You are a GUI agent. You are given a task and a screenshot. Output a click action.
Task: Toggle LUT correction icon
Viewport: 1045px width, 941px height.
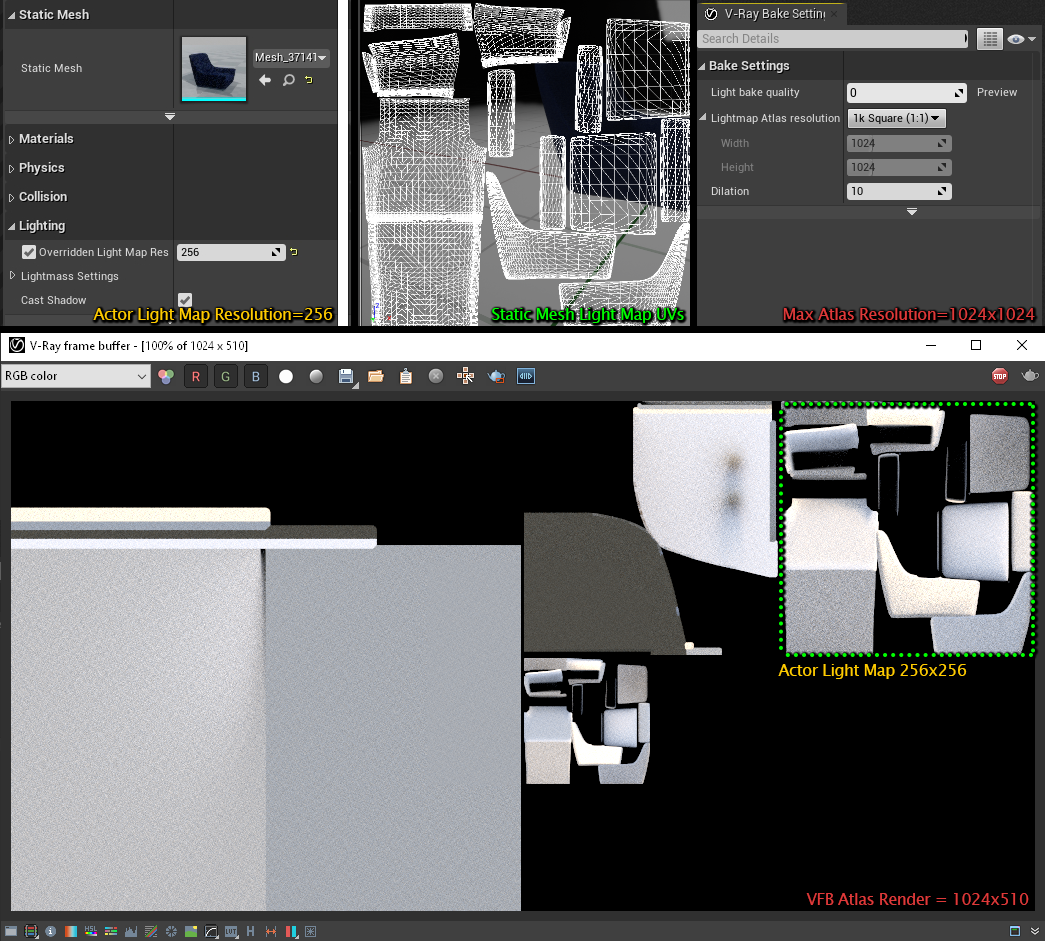click(x=231, y=931)
